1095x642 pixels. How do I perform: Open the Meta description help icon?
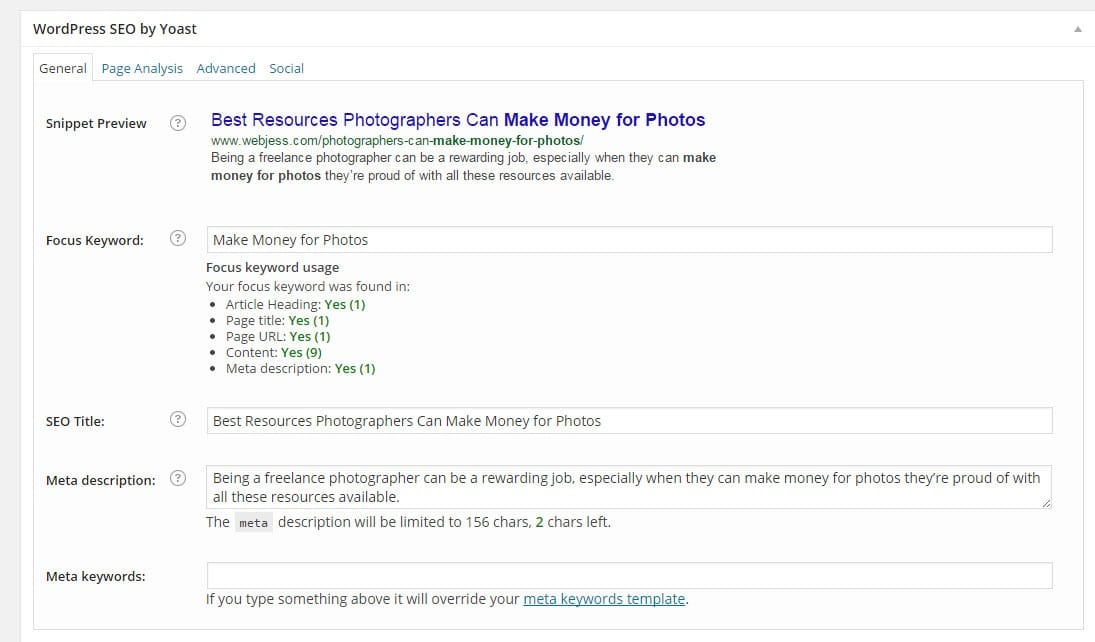[x=178, y=478]
